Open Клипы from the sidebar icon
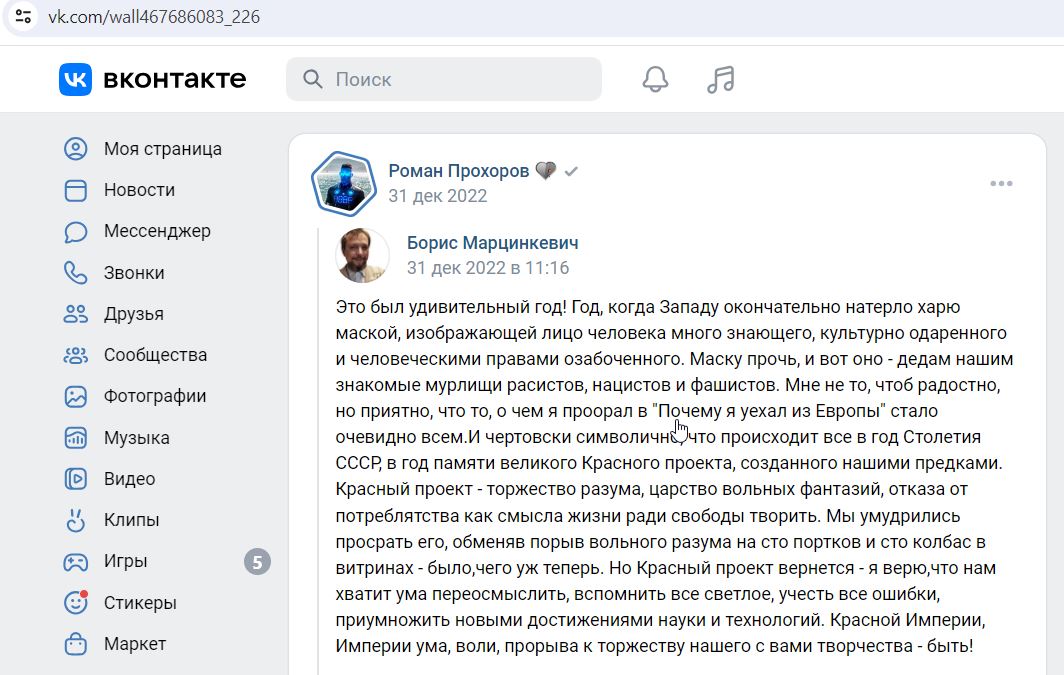1064x675 pixels. pos(75,520)
